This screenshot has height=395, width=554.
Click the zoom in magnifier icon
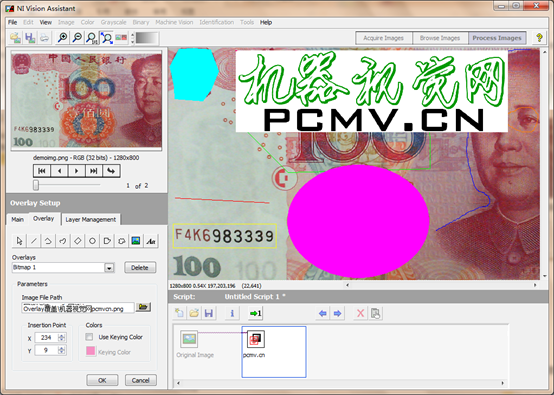pyautogui.click(x=63, y=37)
